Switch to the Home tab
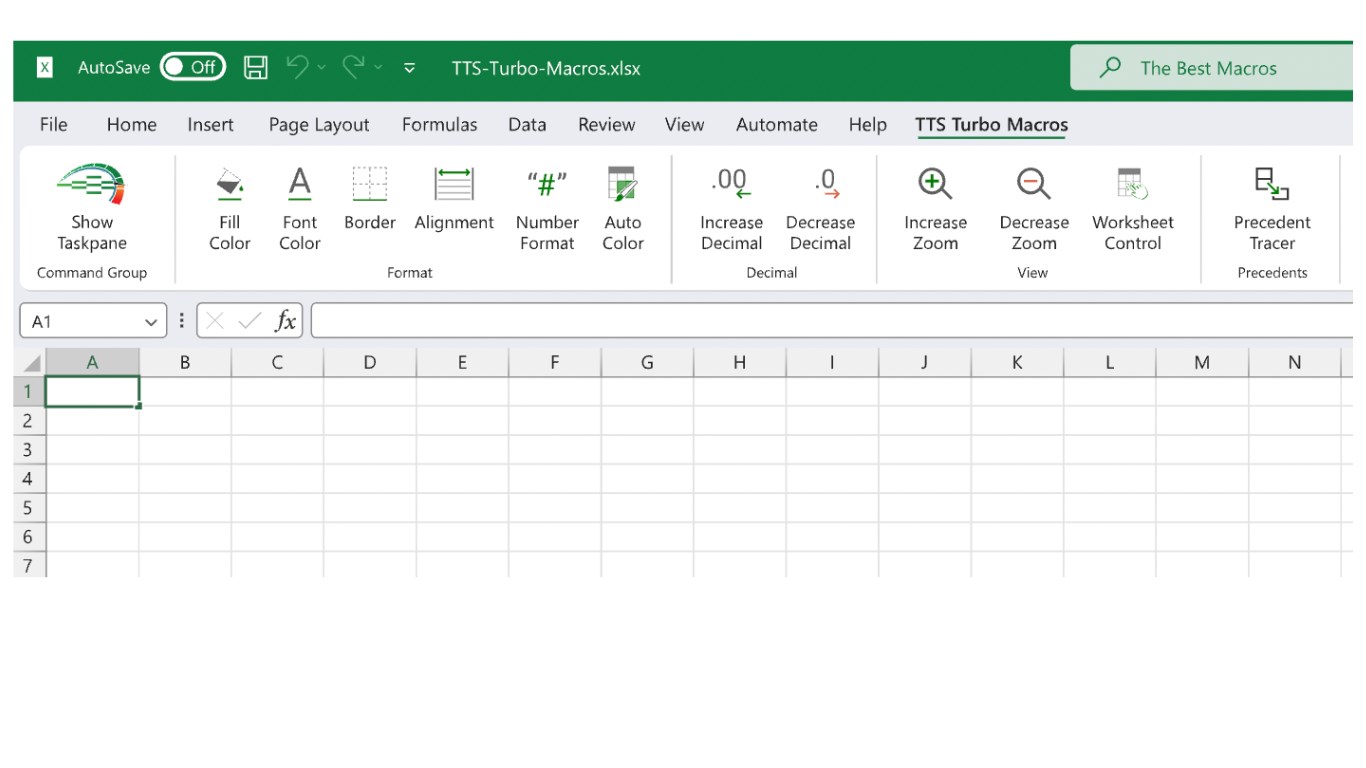This screenshot has height=768, width=1366. pyautogui.click(x=132, y=125)
